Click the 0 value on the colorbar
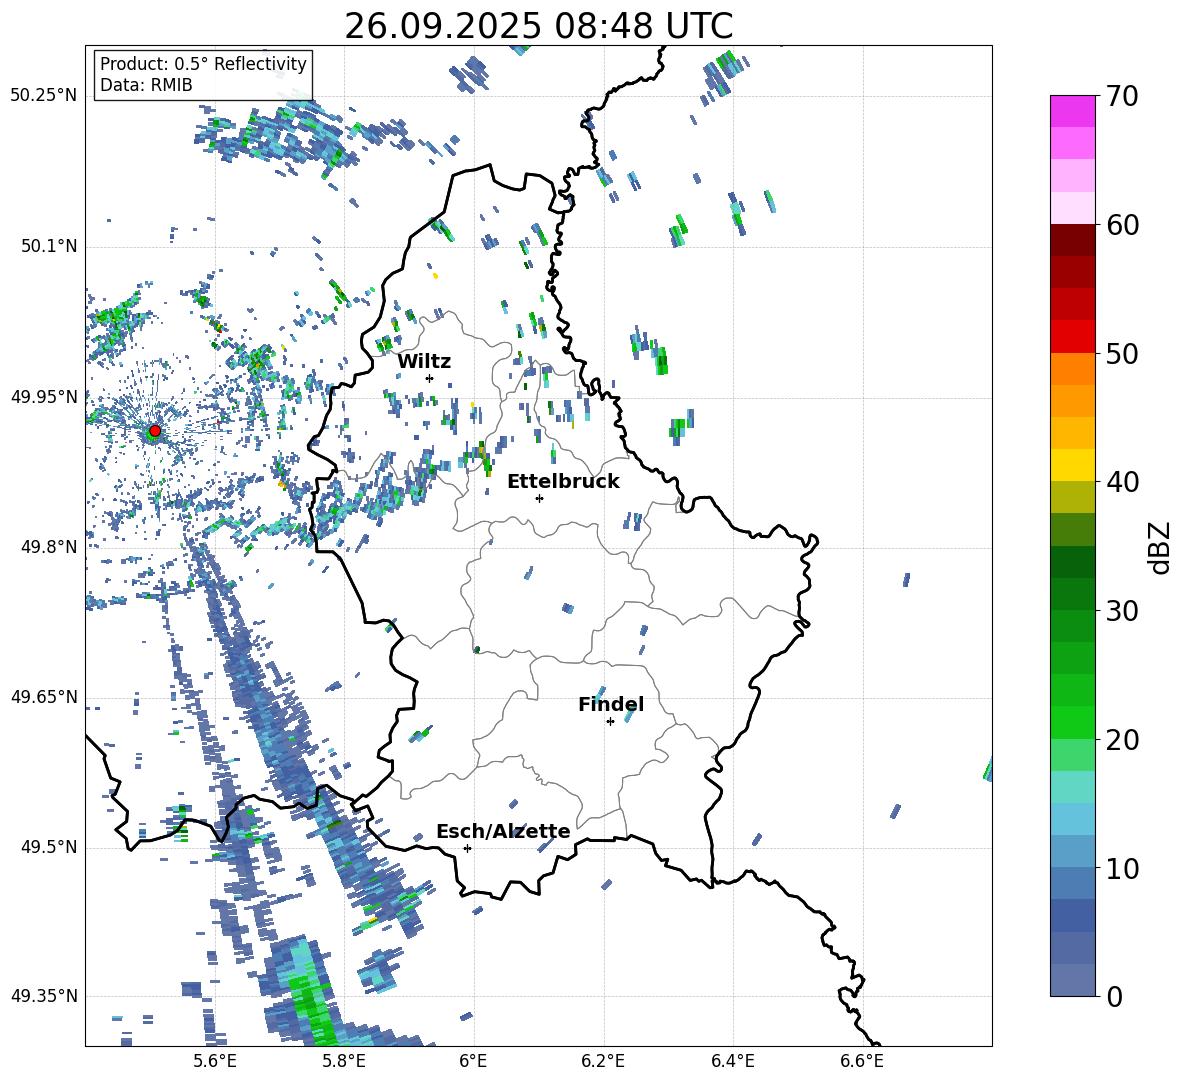The width and height of the screenshot is (1184, 1081). [x=1114, y=996]
